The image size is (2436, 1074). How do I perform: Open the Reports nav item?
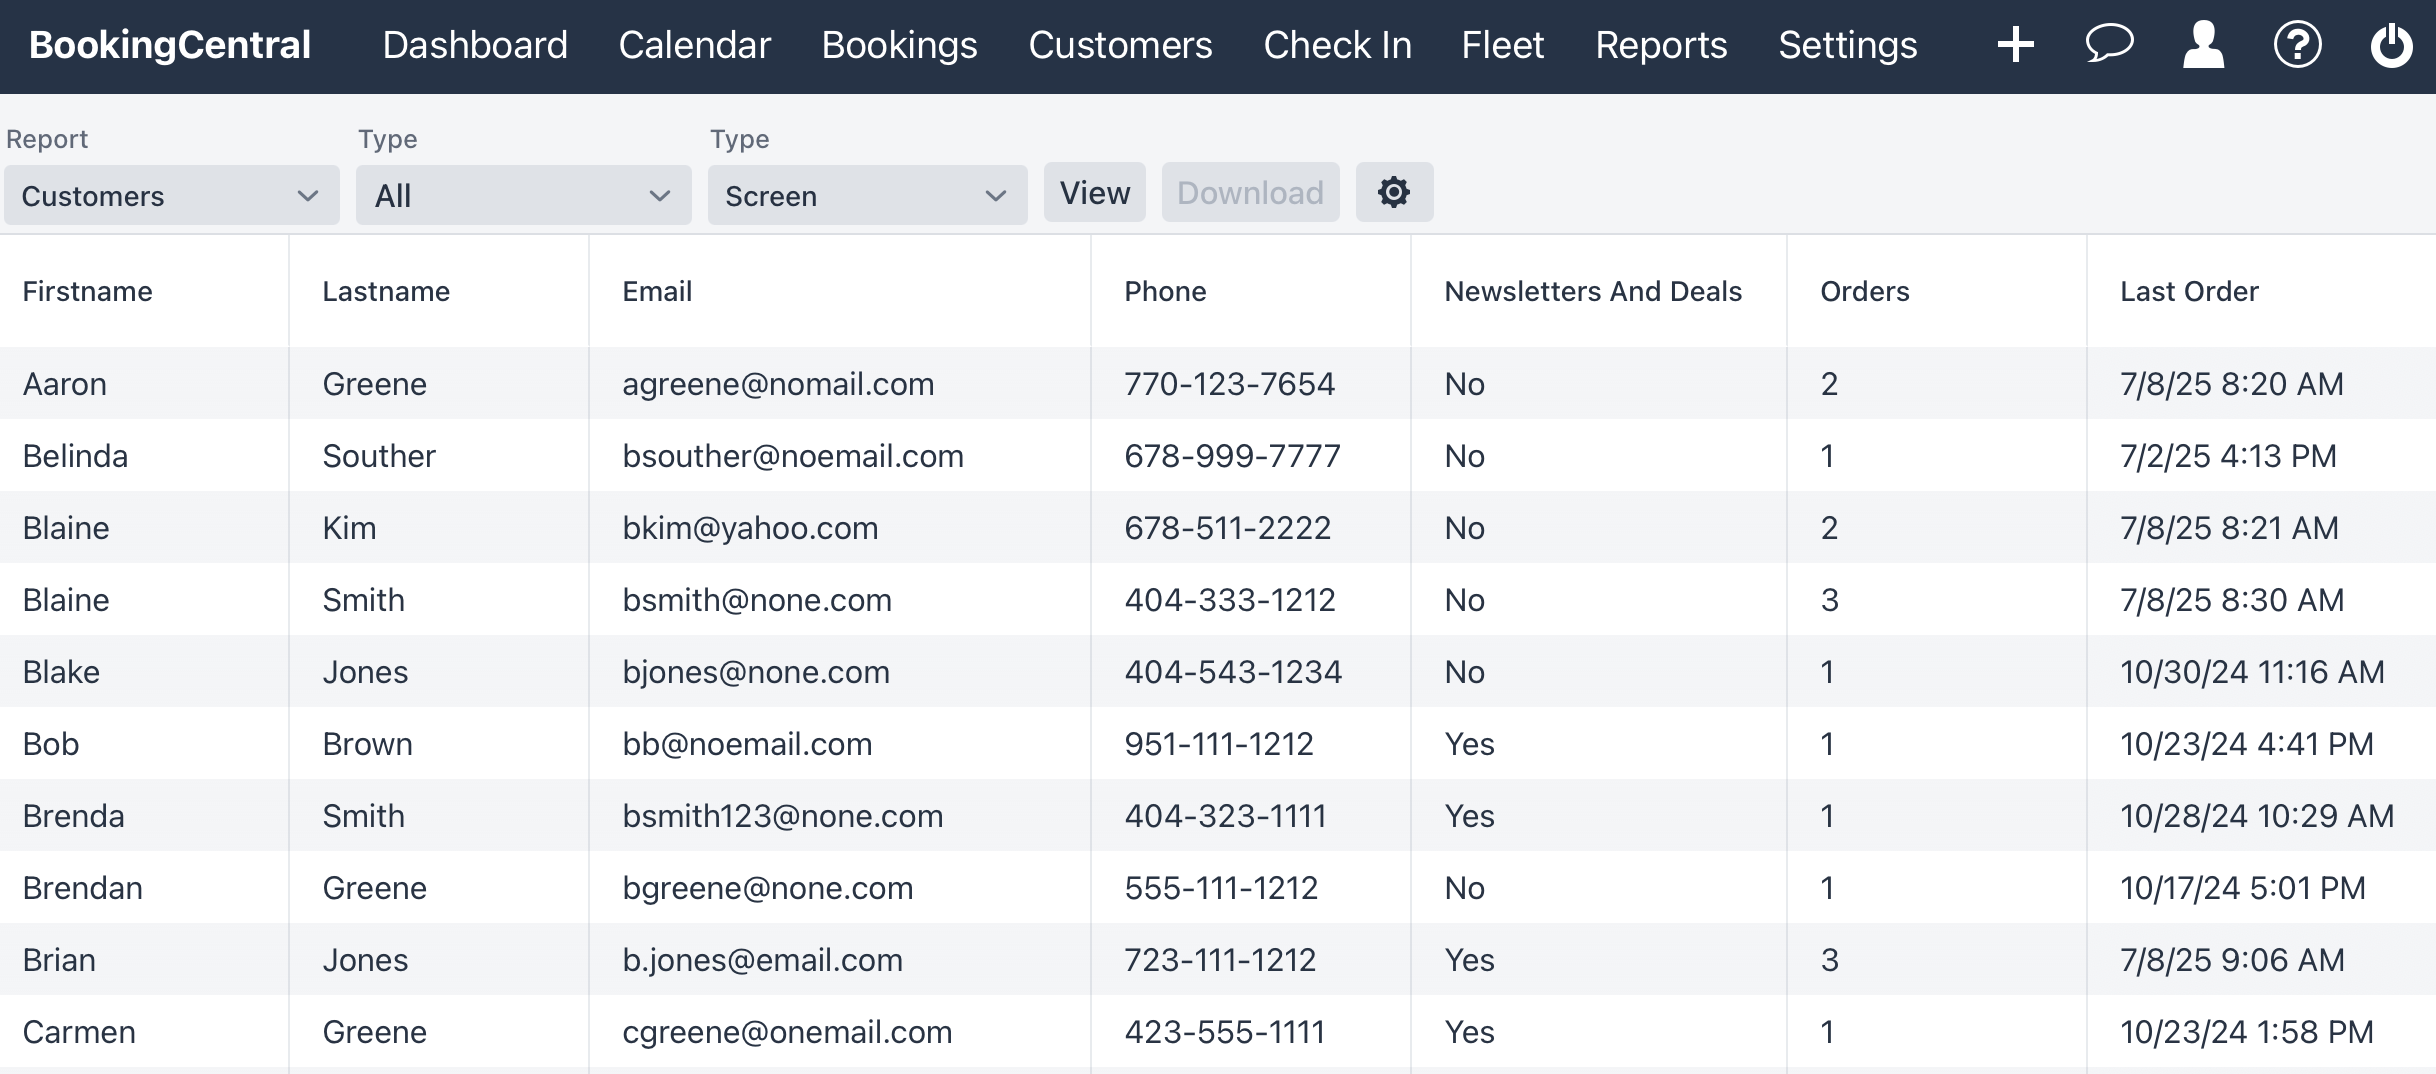[1660, 45]
